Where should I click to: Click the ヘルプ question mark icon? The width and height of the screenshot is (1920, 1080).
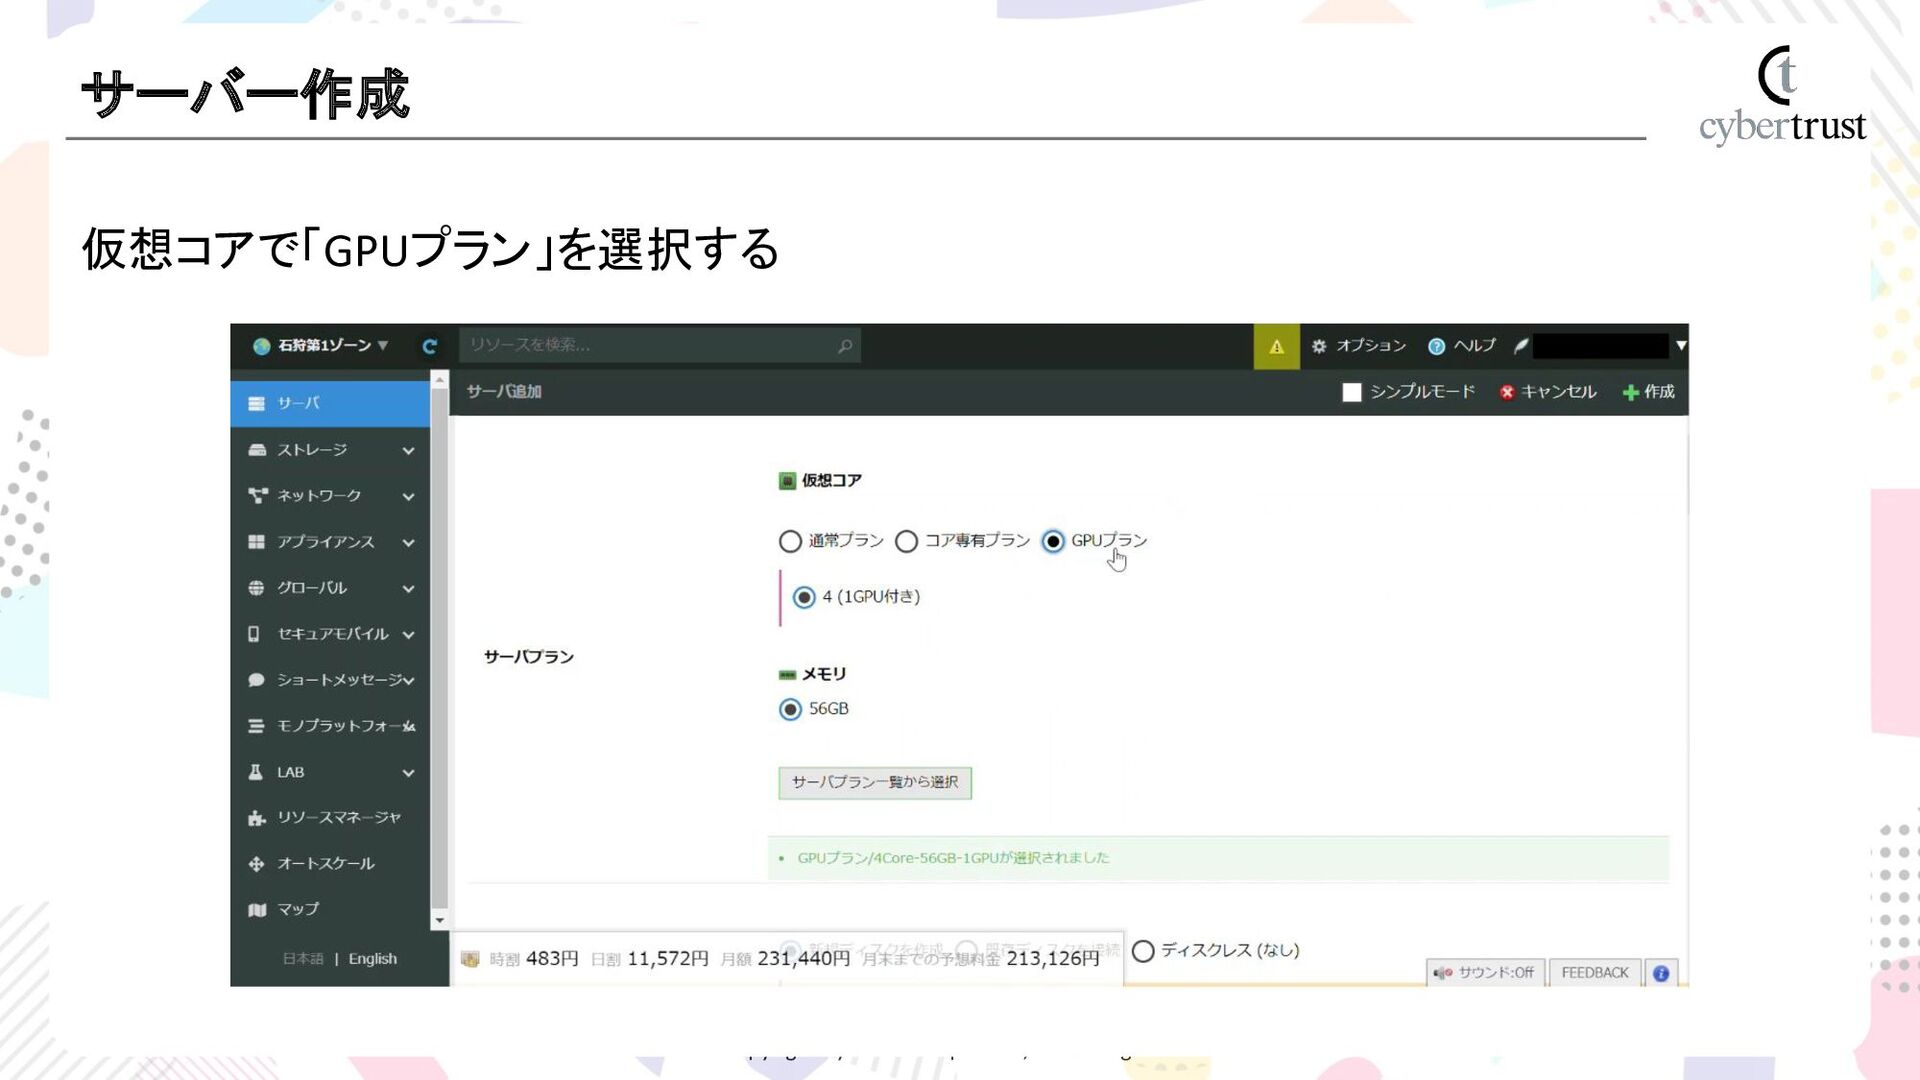point(1436,346)
